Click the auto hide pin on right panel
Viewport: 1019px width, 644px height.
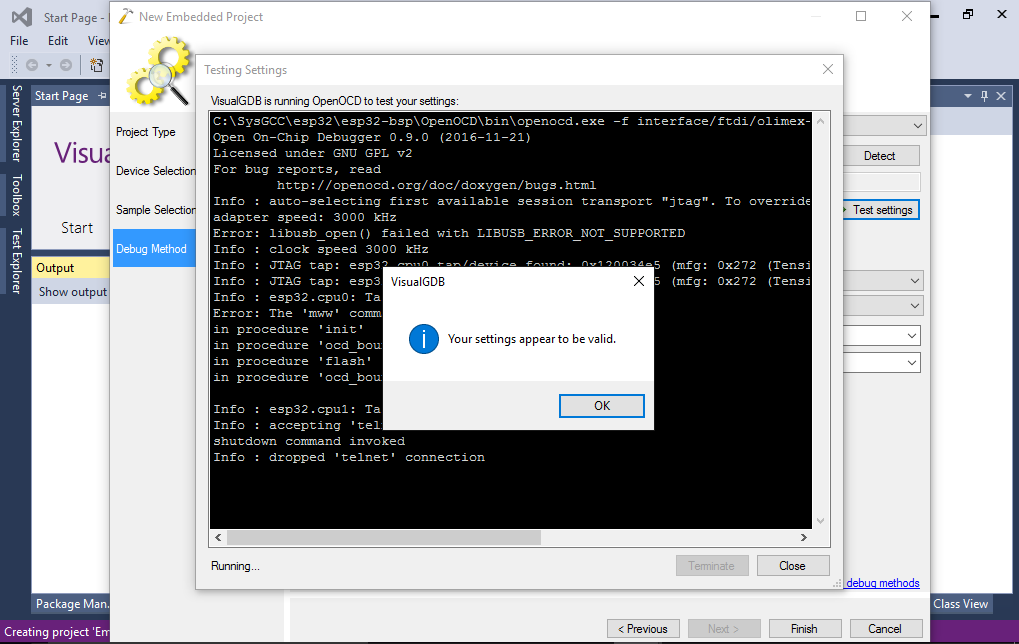[x=985, y=96]
